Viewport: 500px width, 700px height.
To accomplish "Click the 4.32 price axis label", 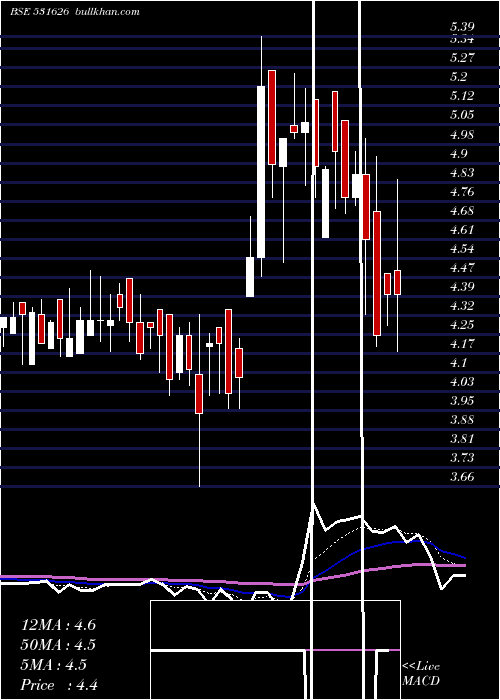I will point(462,306).
